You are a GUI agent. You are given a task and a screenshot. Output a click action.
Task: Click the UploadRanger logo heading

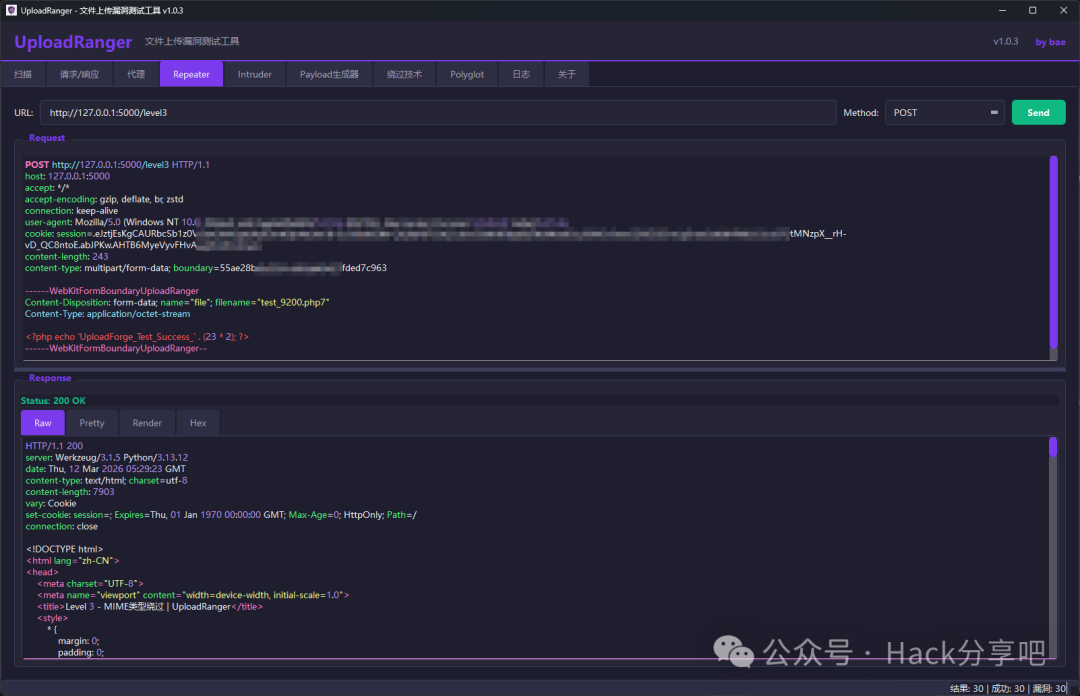pos(73,42)
